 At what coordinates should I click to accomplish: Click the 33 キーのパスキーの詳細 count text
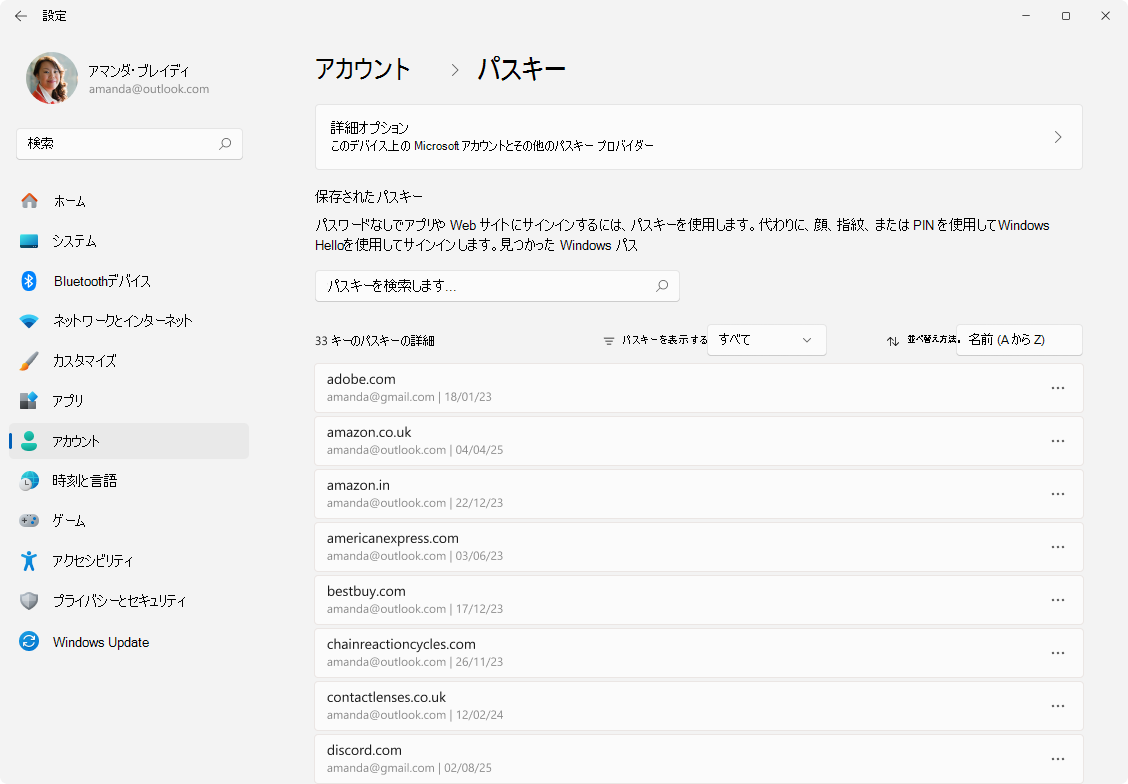click(375, 341)
